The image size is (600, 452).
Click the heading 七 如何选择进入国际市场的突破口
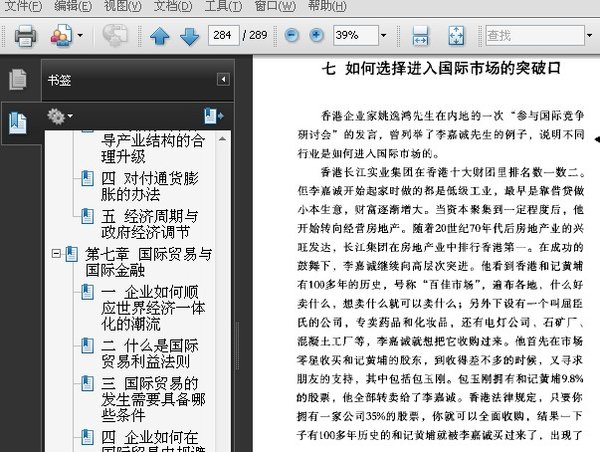(441, 69)
